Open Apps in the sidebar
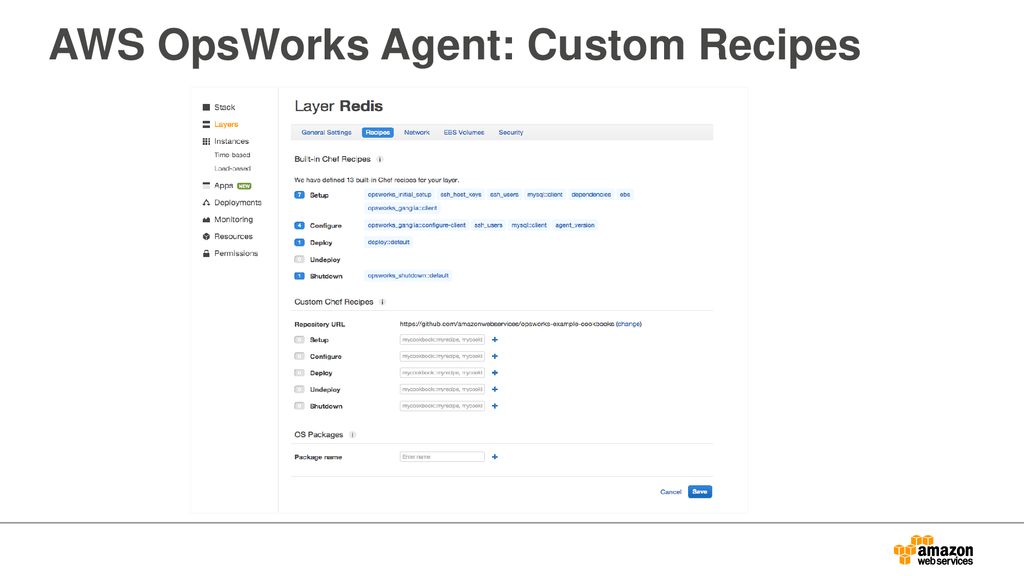The width and height of the screenshot is (1024, 576). tap(223, 185)
